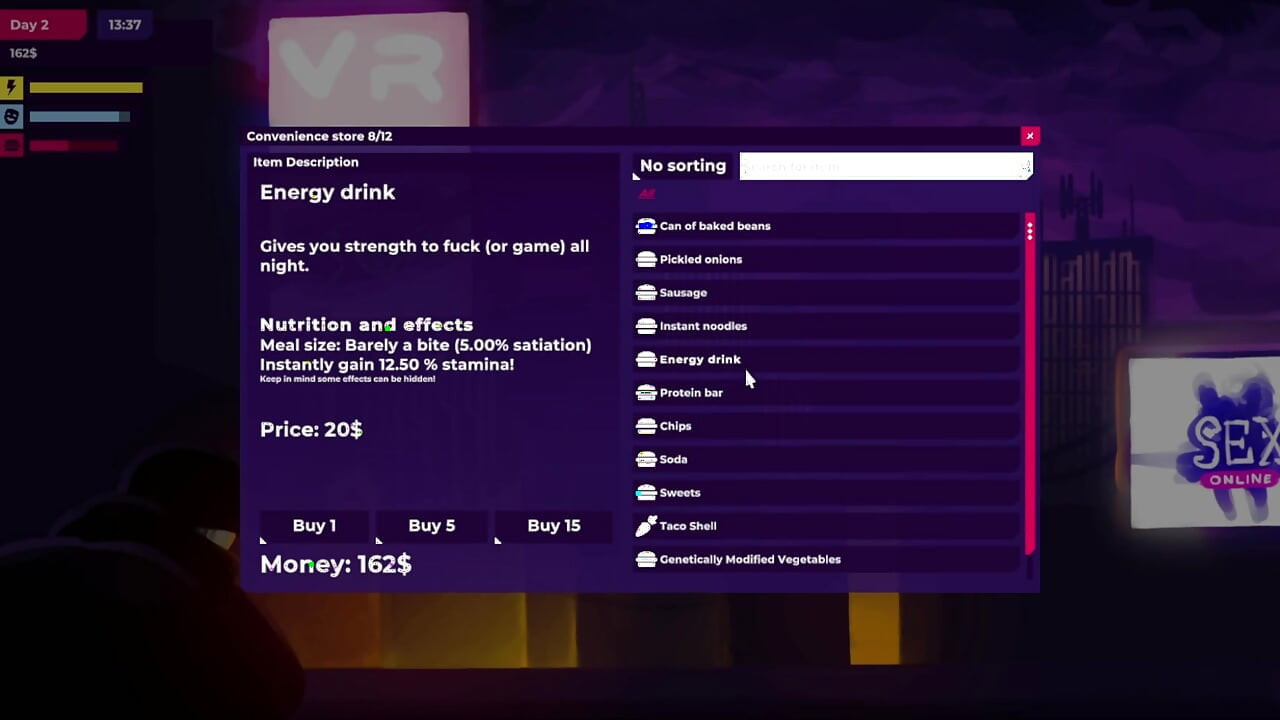Click the Taco Shell carrot icon

tap(646, 526)
